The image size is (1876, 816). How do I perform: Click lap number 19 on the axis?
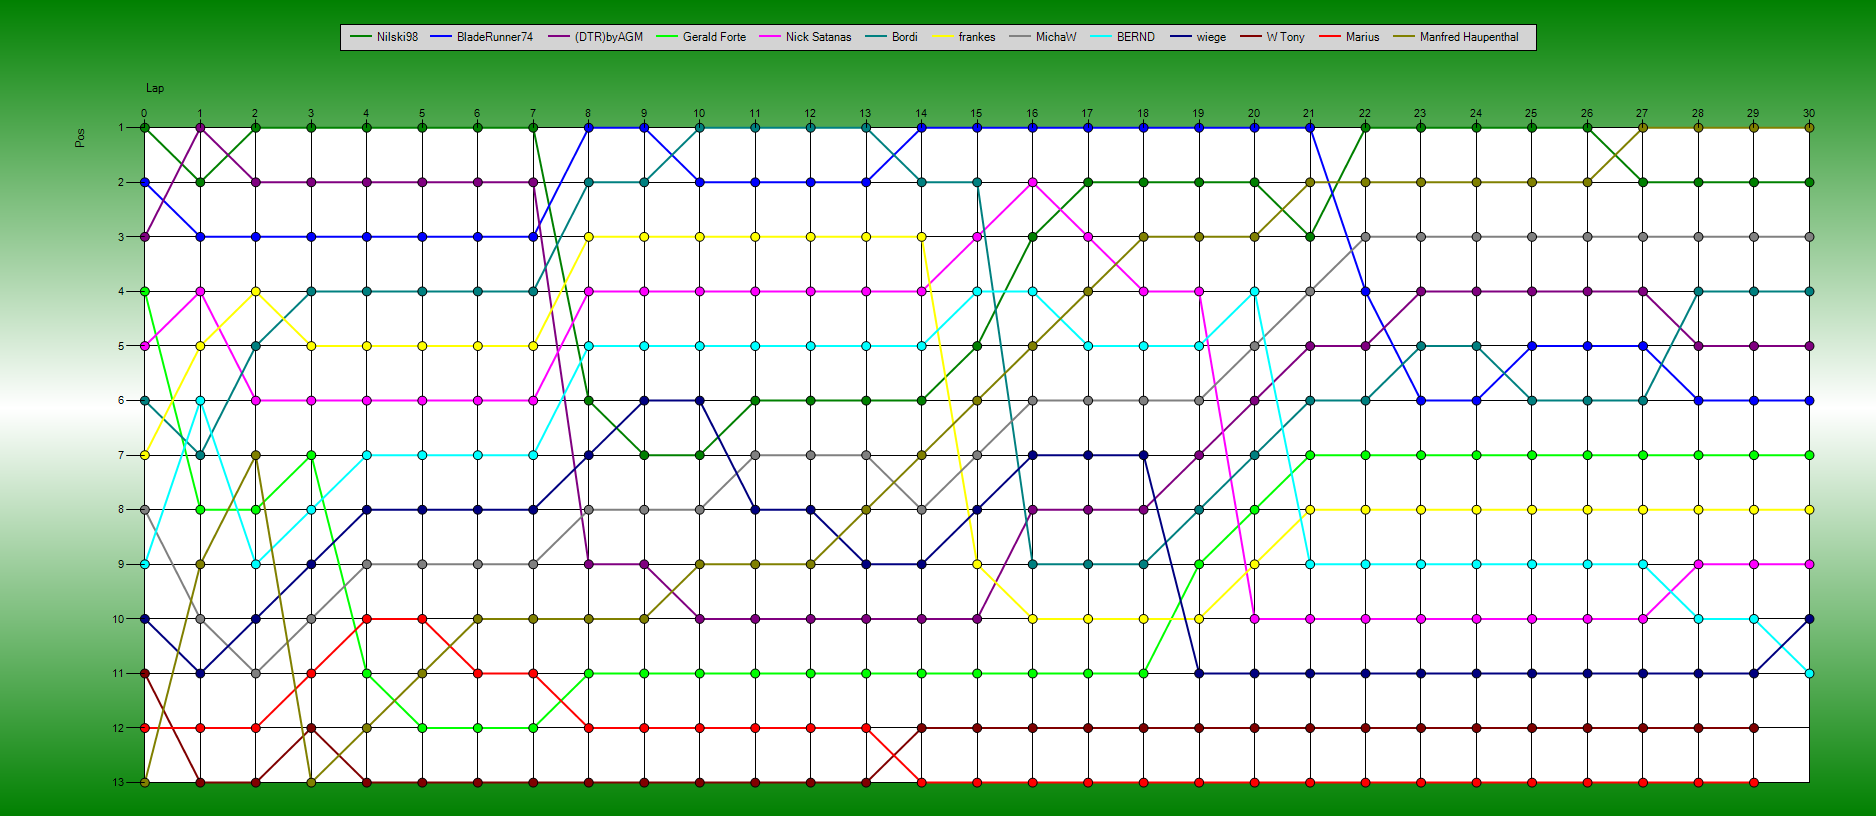coord(1198,113)
